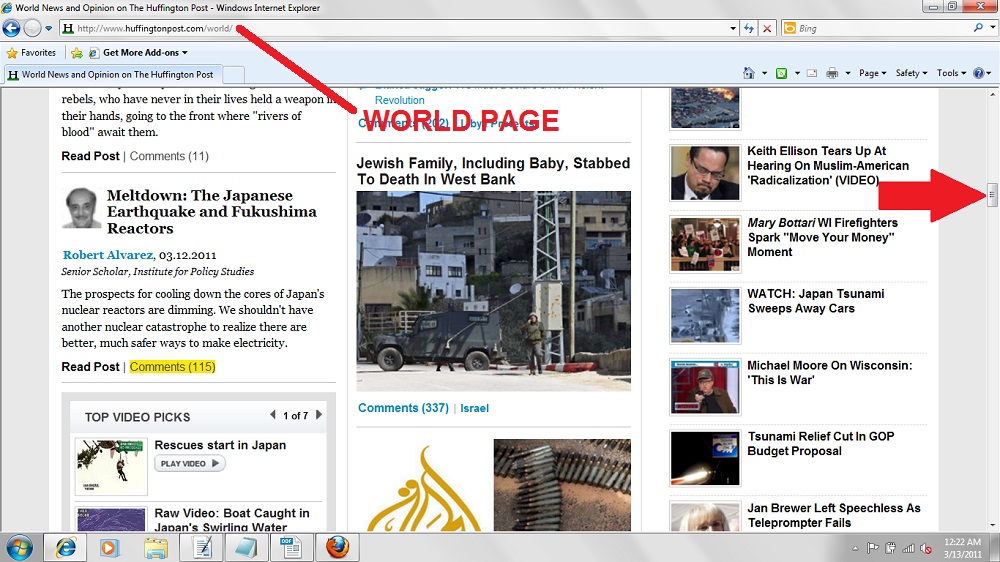1000x562 pixels.
Task: Open the search provider dropdown arrow
Action: 992,27
